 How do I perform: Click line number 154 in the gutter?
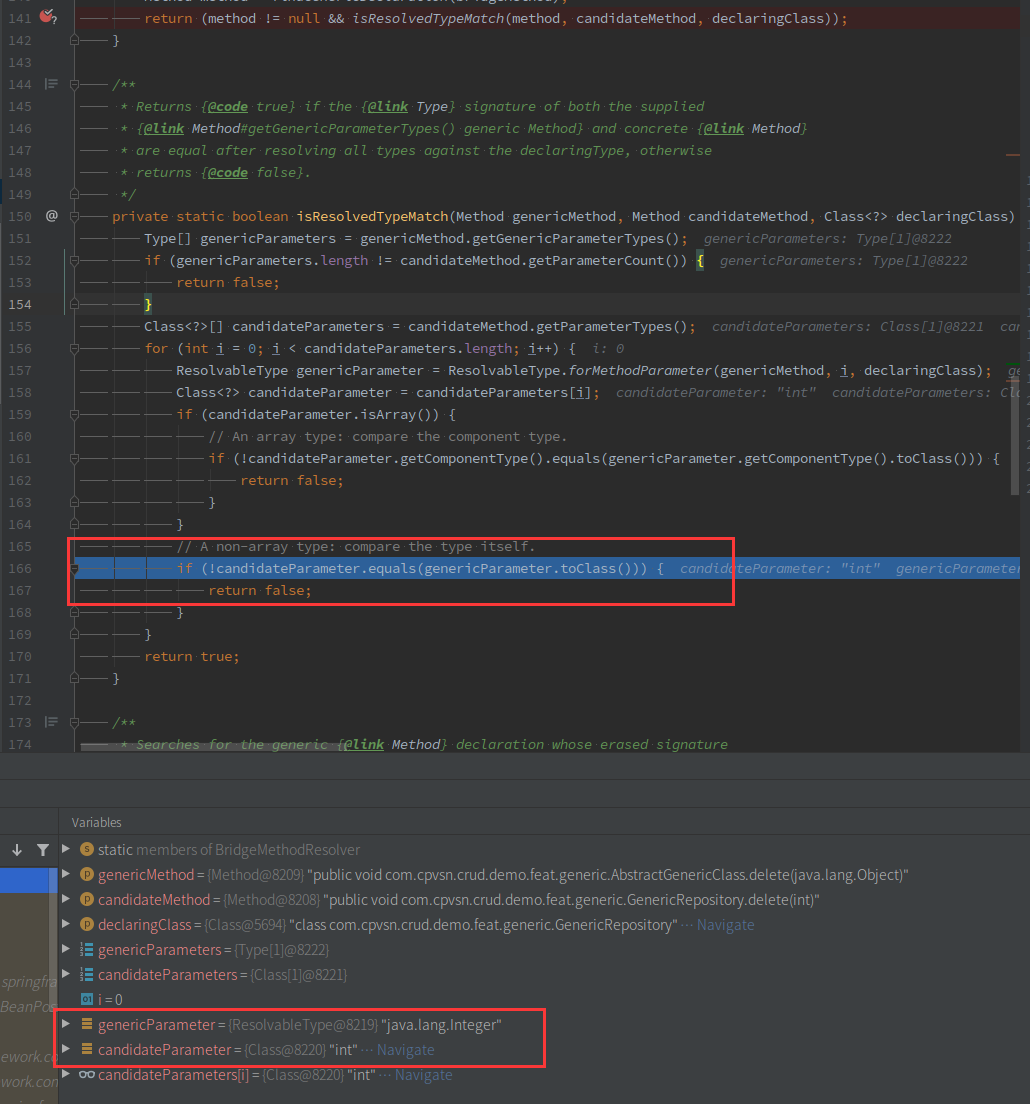(x=20, y=304)
